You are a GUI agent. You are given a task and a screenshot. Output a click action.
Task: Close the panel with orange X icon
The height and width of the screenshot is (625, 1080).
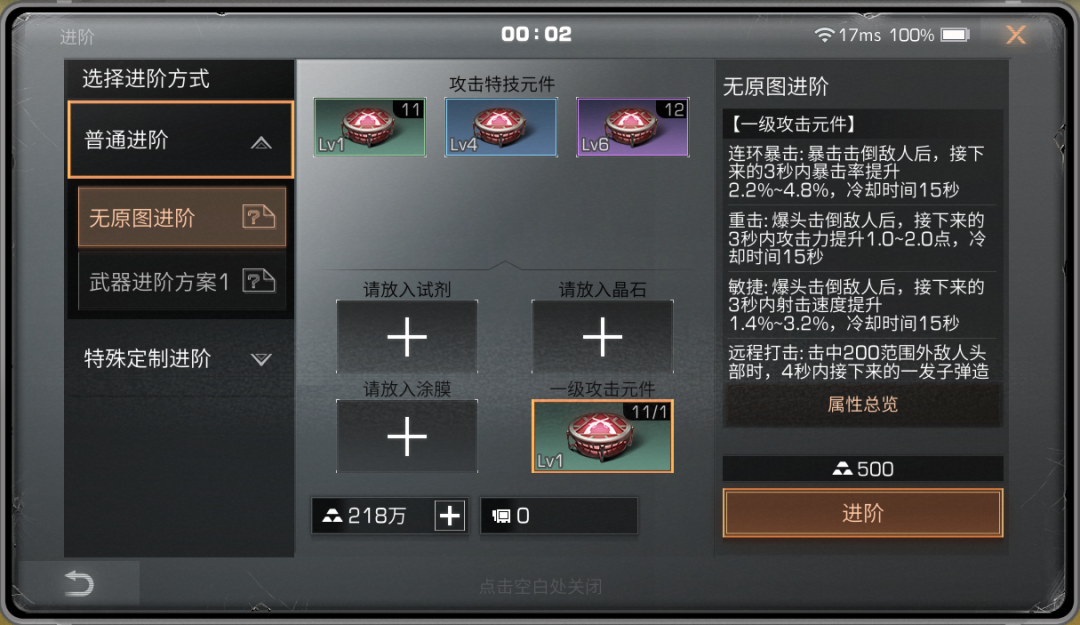tap(1016, 34)
